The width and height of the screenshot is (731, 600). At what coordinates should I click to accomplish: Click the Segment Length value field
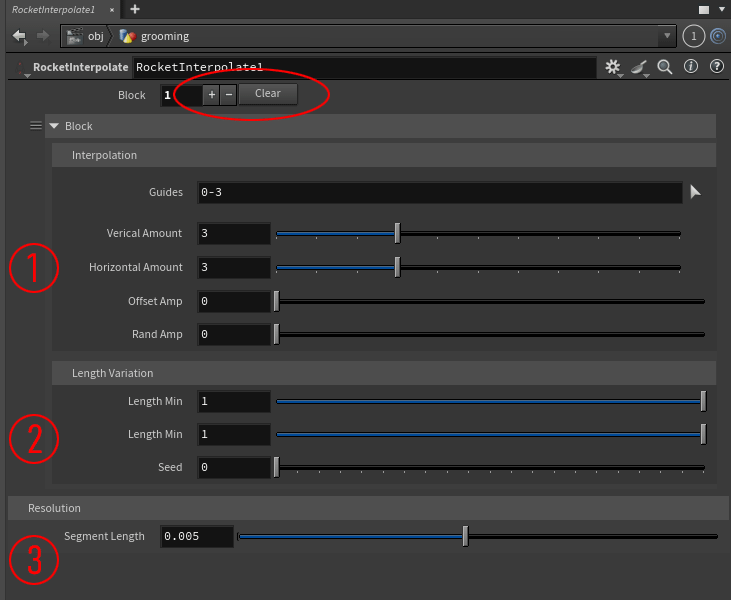[196, 536]
